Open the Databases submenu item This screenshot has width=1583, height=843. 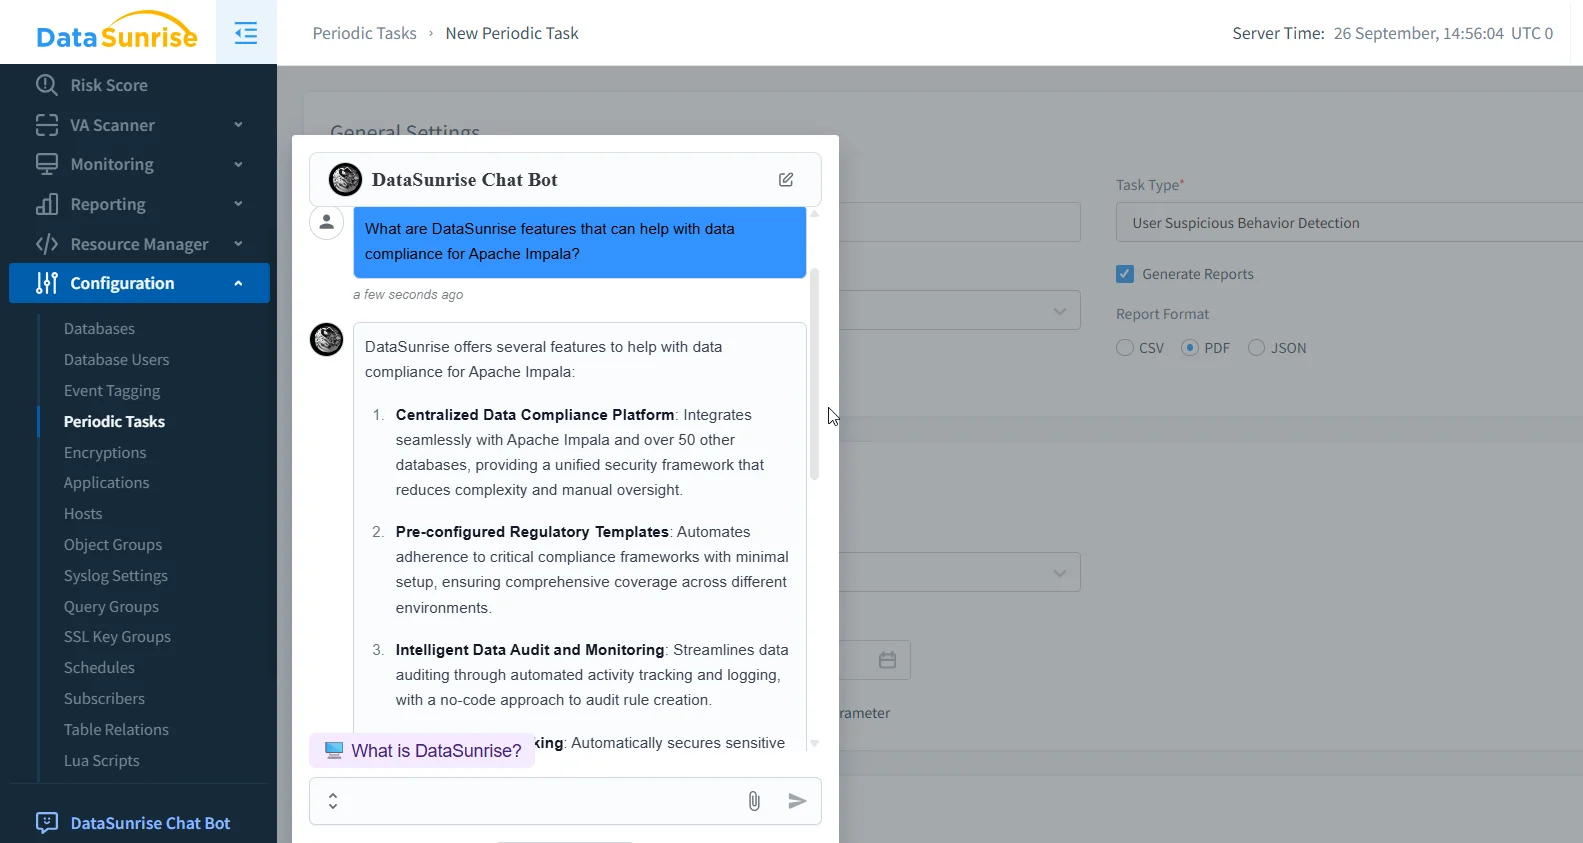coord(99,329)
